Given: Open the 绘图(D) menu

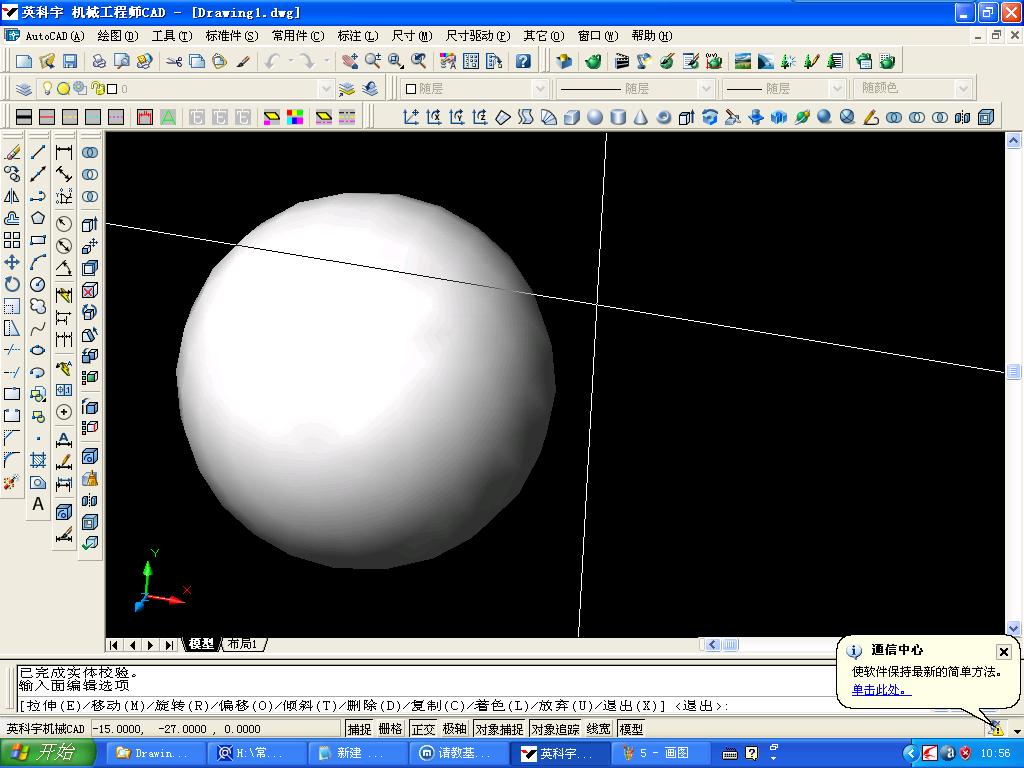Looking at the screenshot, I should point(118,36).
